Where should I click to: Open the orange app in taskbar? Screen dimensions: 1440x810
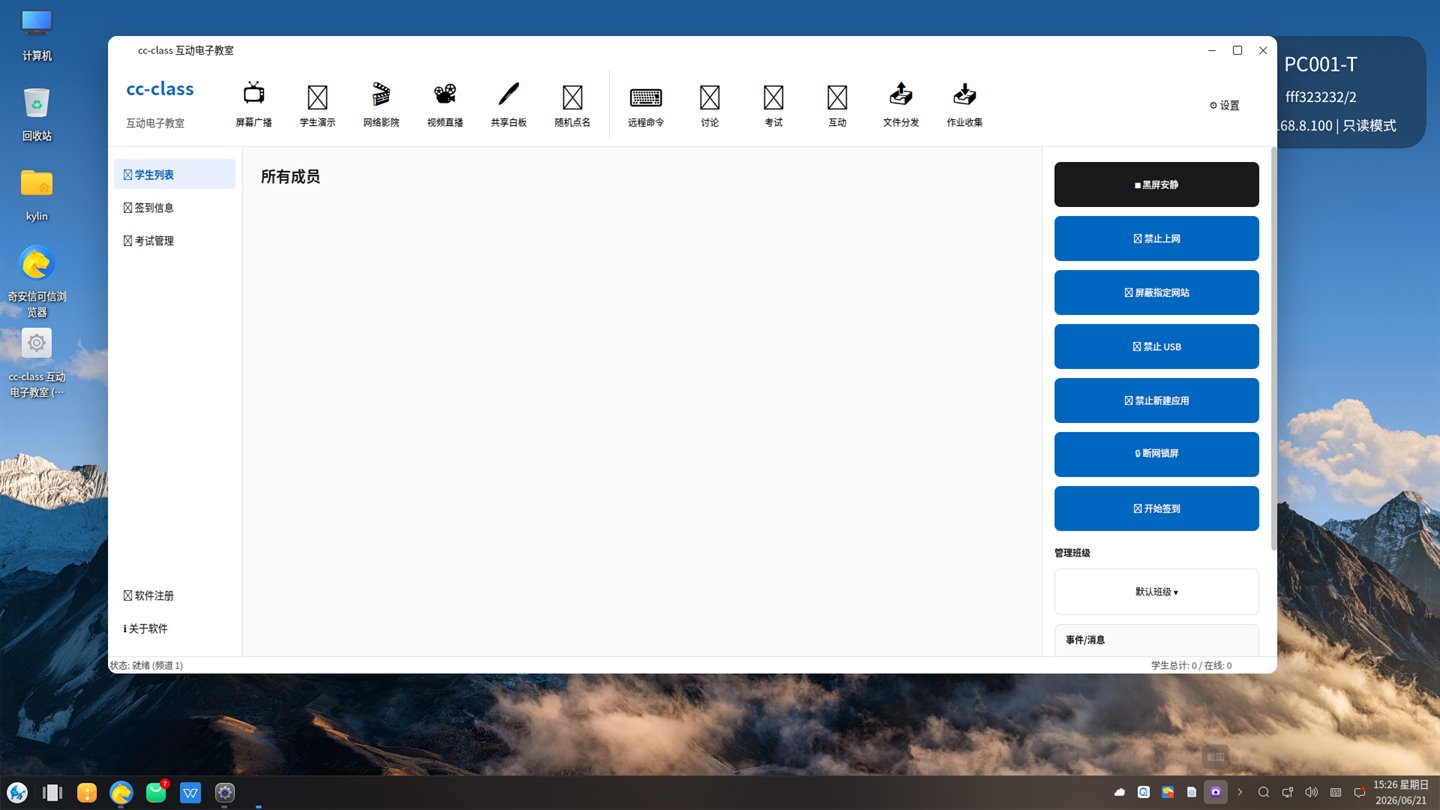(x=87, y=793)
